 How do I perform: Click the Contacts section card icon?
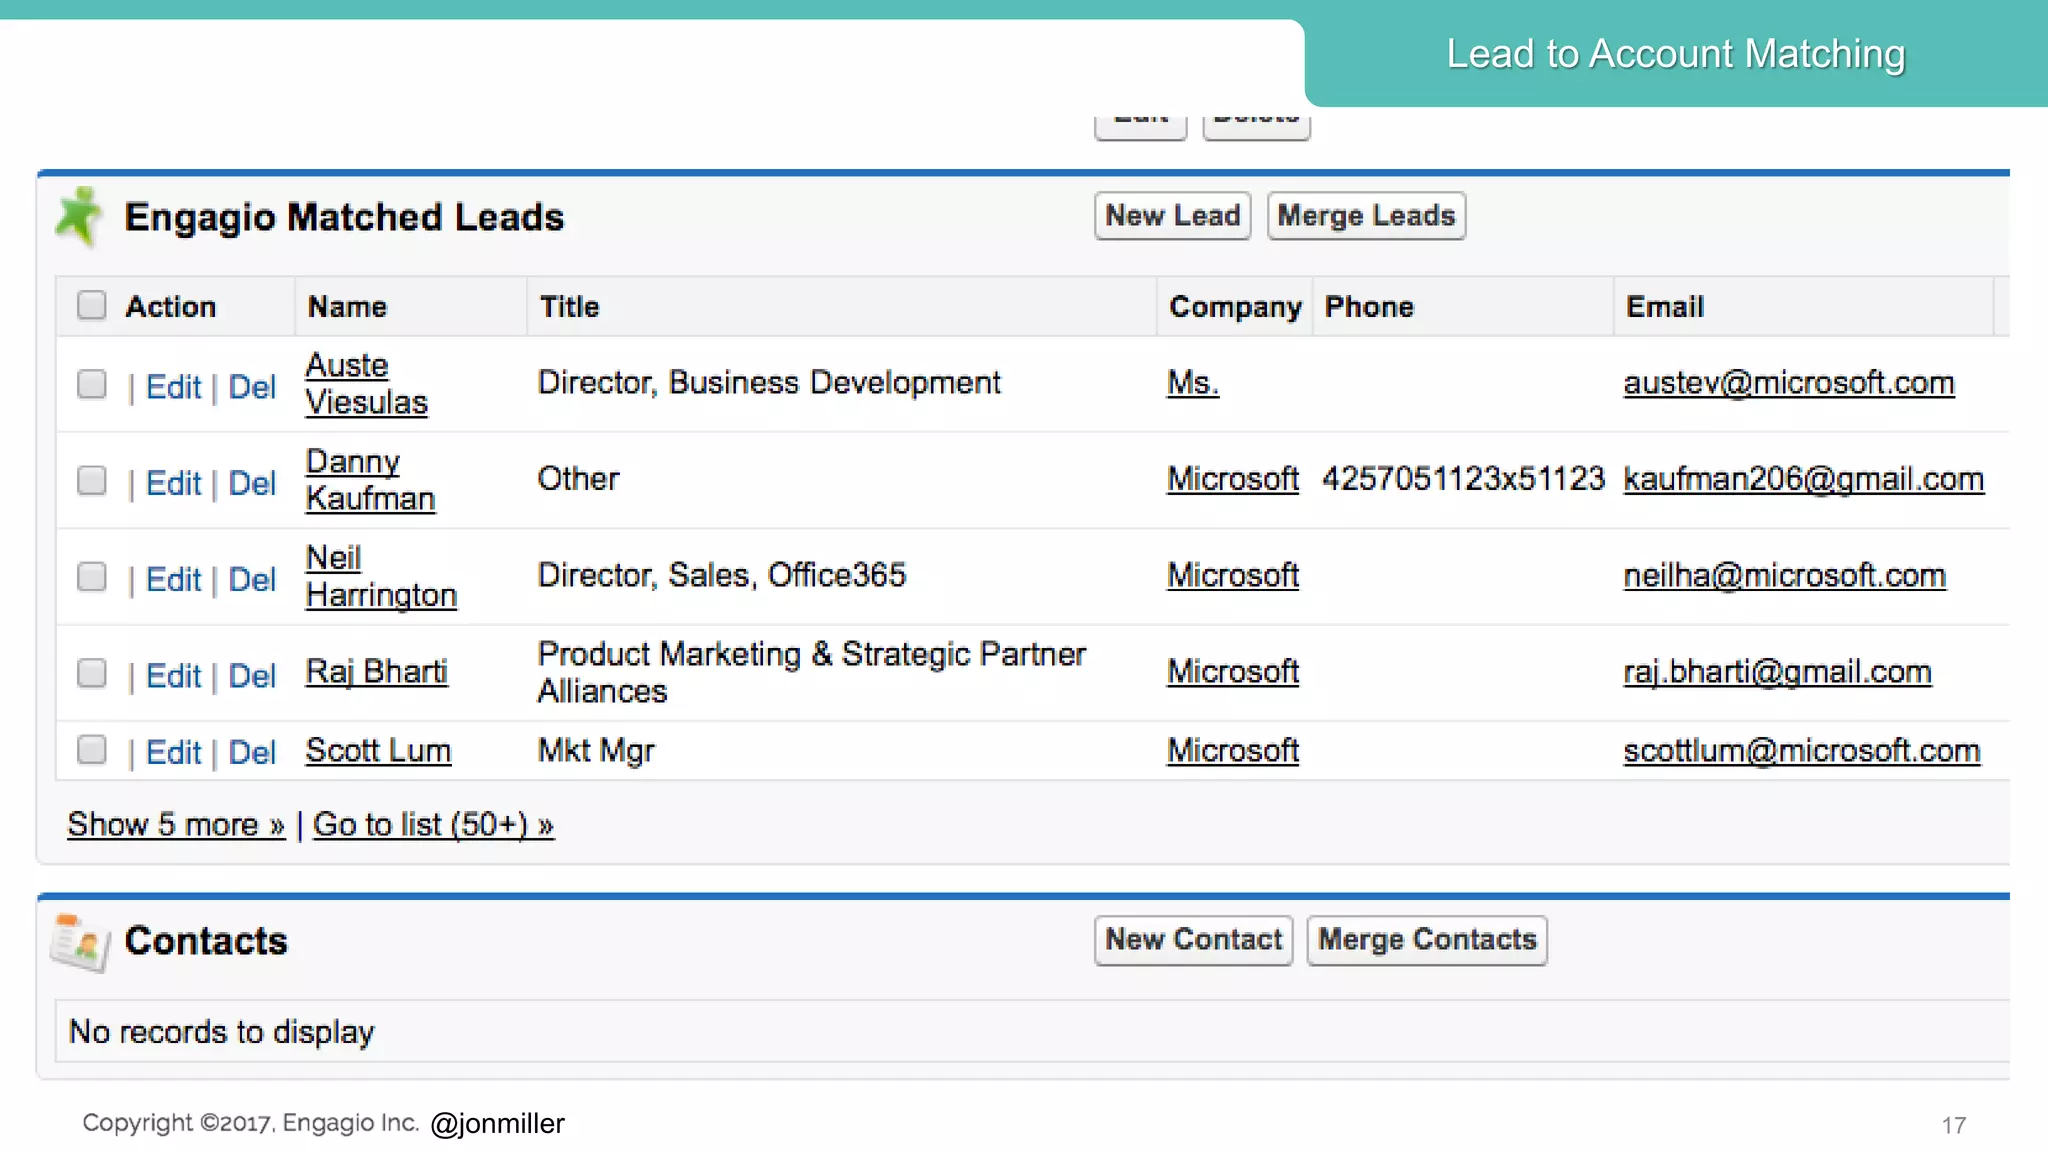[x=80, y=941]
